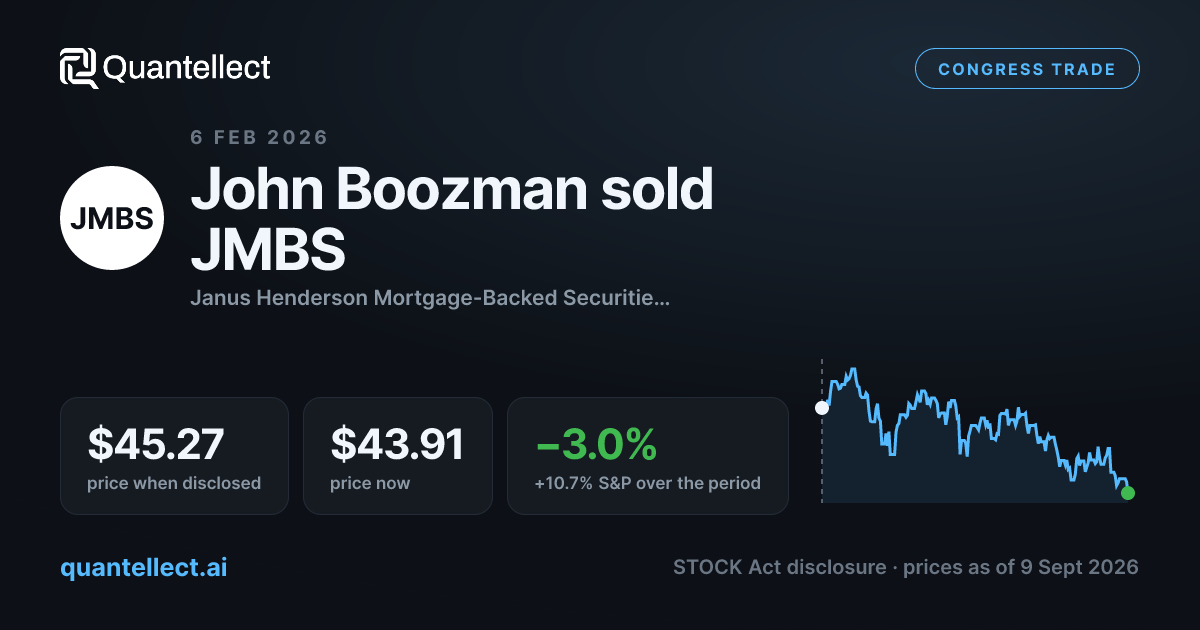1200x630 pixels.
Task: Click the 6 FEB 2026 date label
Action: pos(259,137)
